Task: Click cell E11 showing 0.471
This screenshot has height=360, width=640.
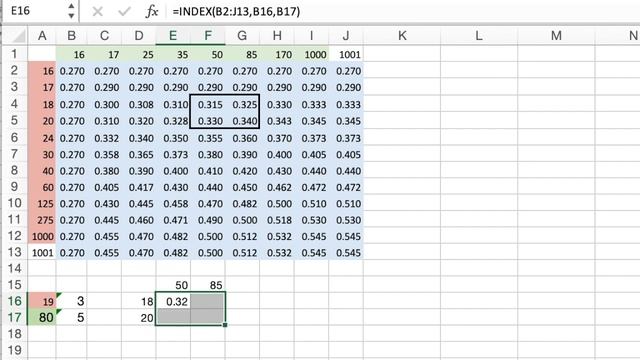Action: (173, 220)
